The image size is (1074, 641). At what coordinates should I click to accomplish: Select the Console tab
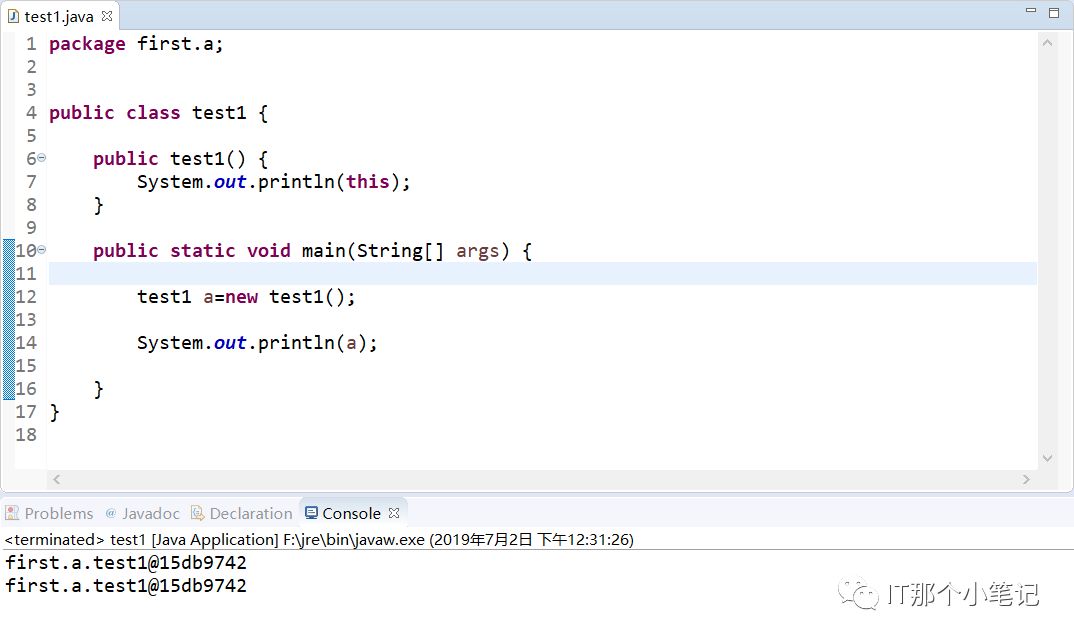tap(351, 513)
